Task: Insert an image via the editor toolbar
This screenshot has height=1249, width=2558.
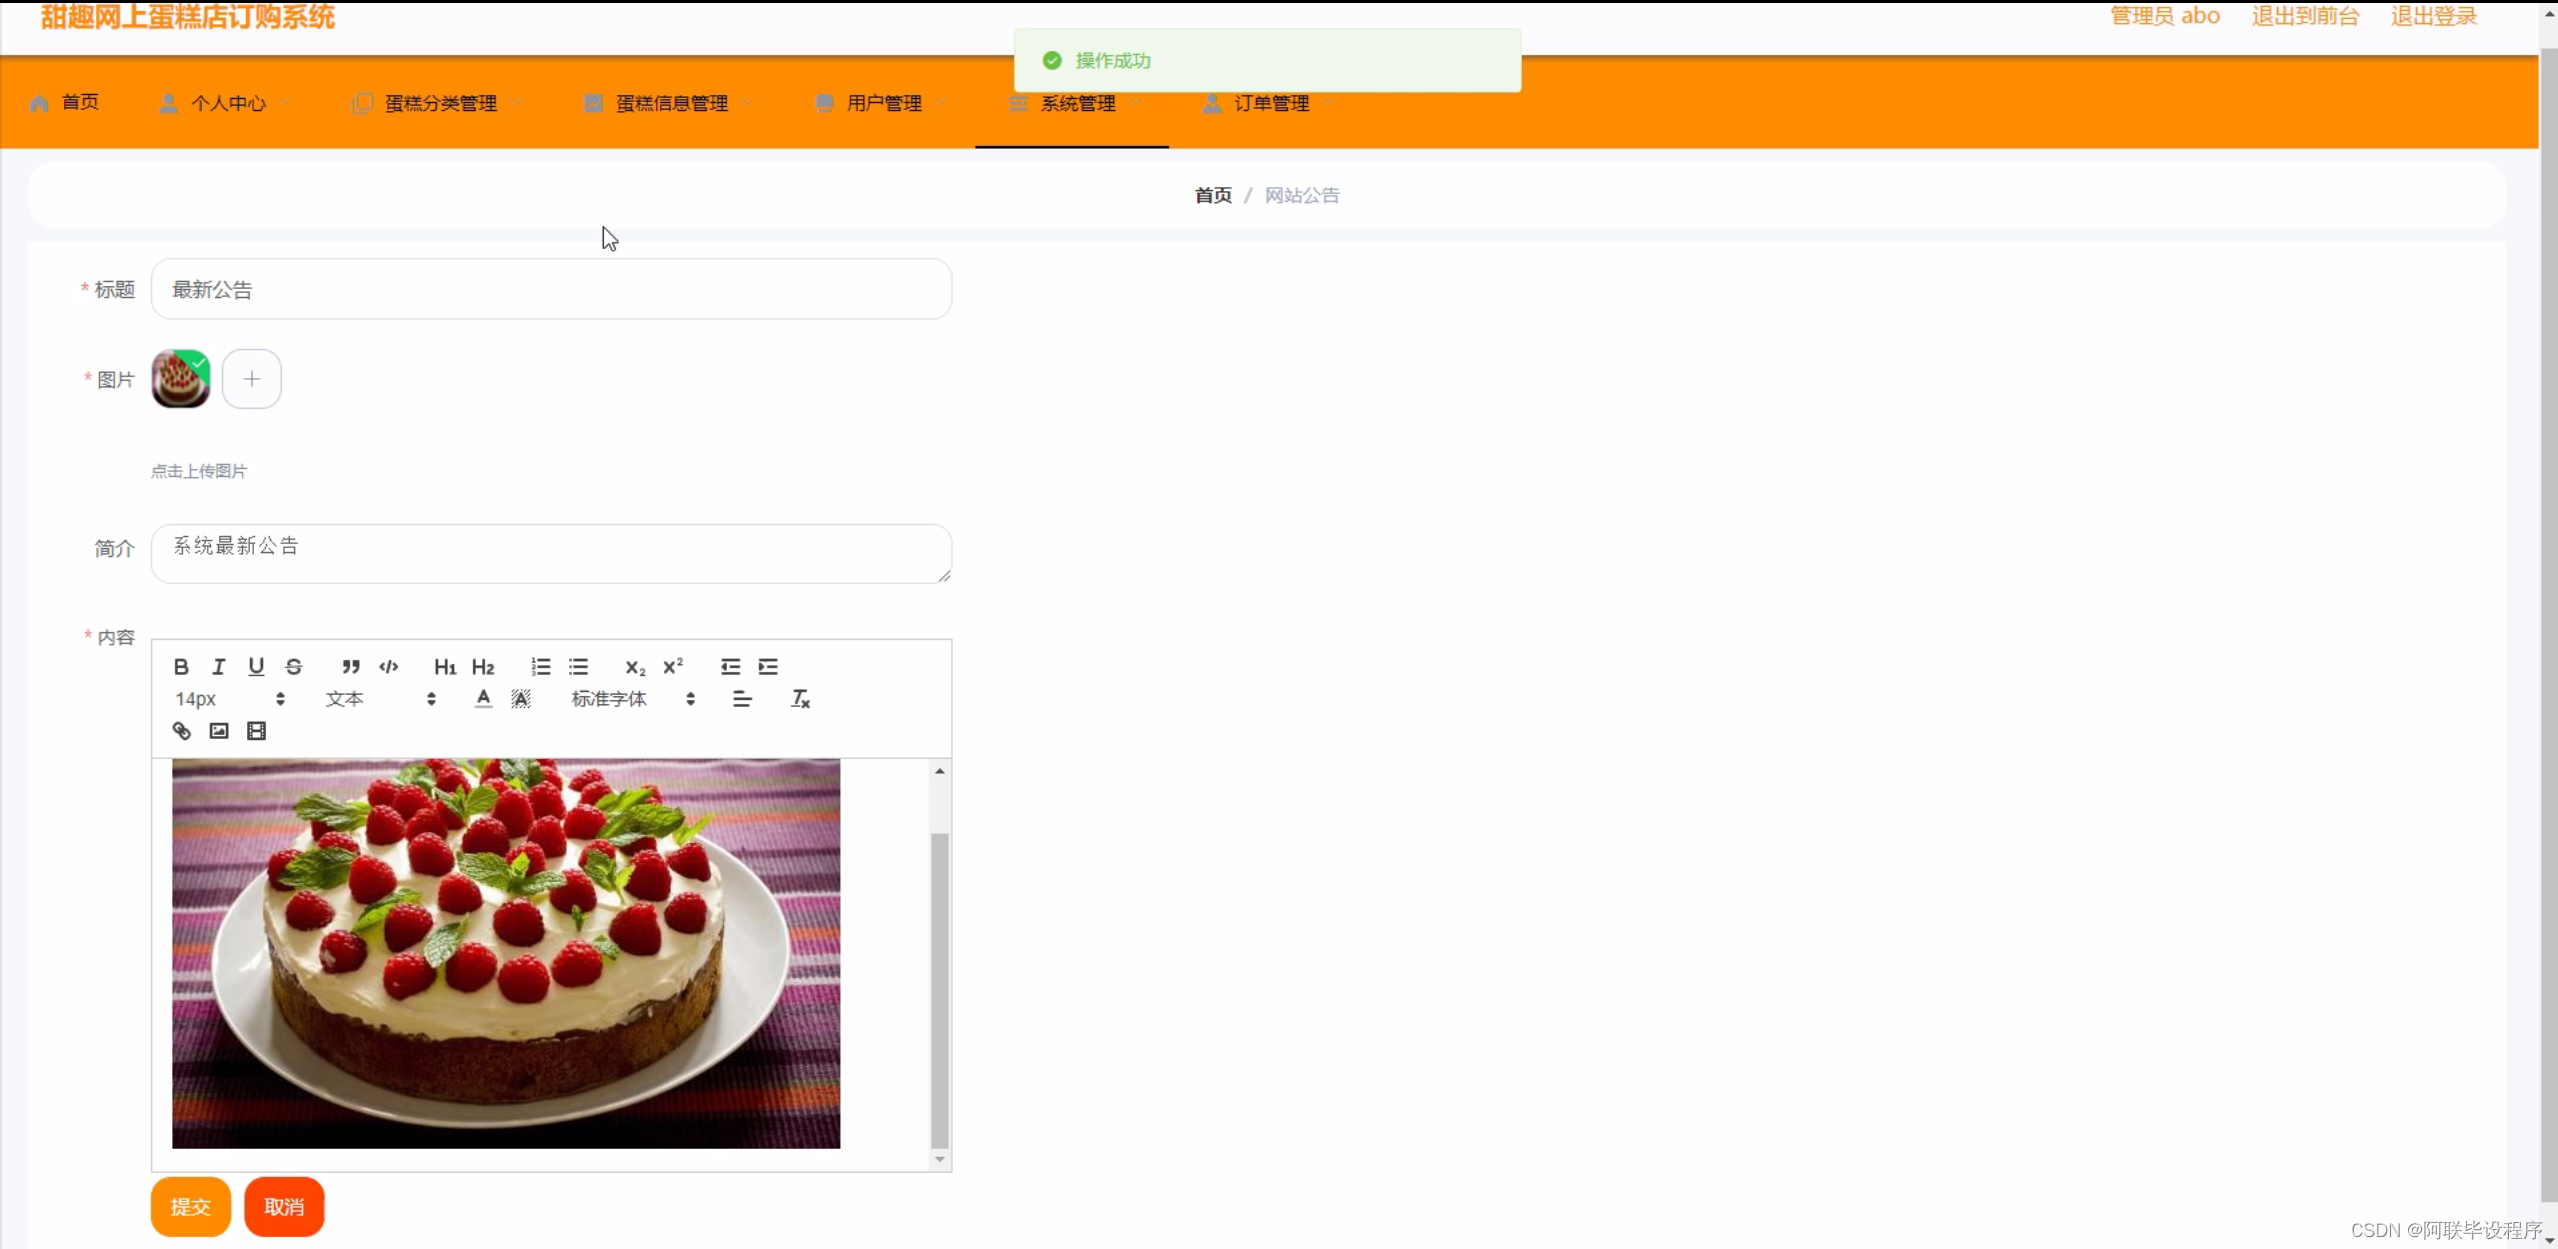Action: pyautogui.click(x=218, y=730)
